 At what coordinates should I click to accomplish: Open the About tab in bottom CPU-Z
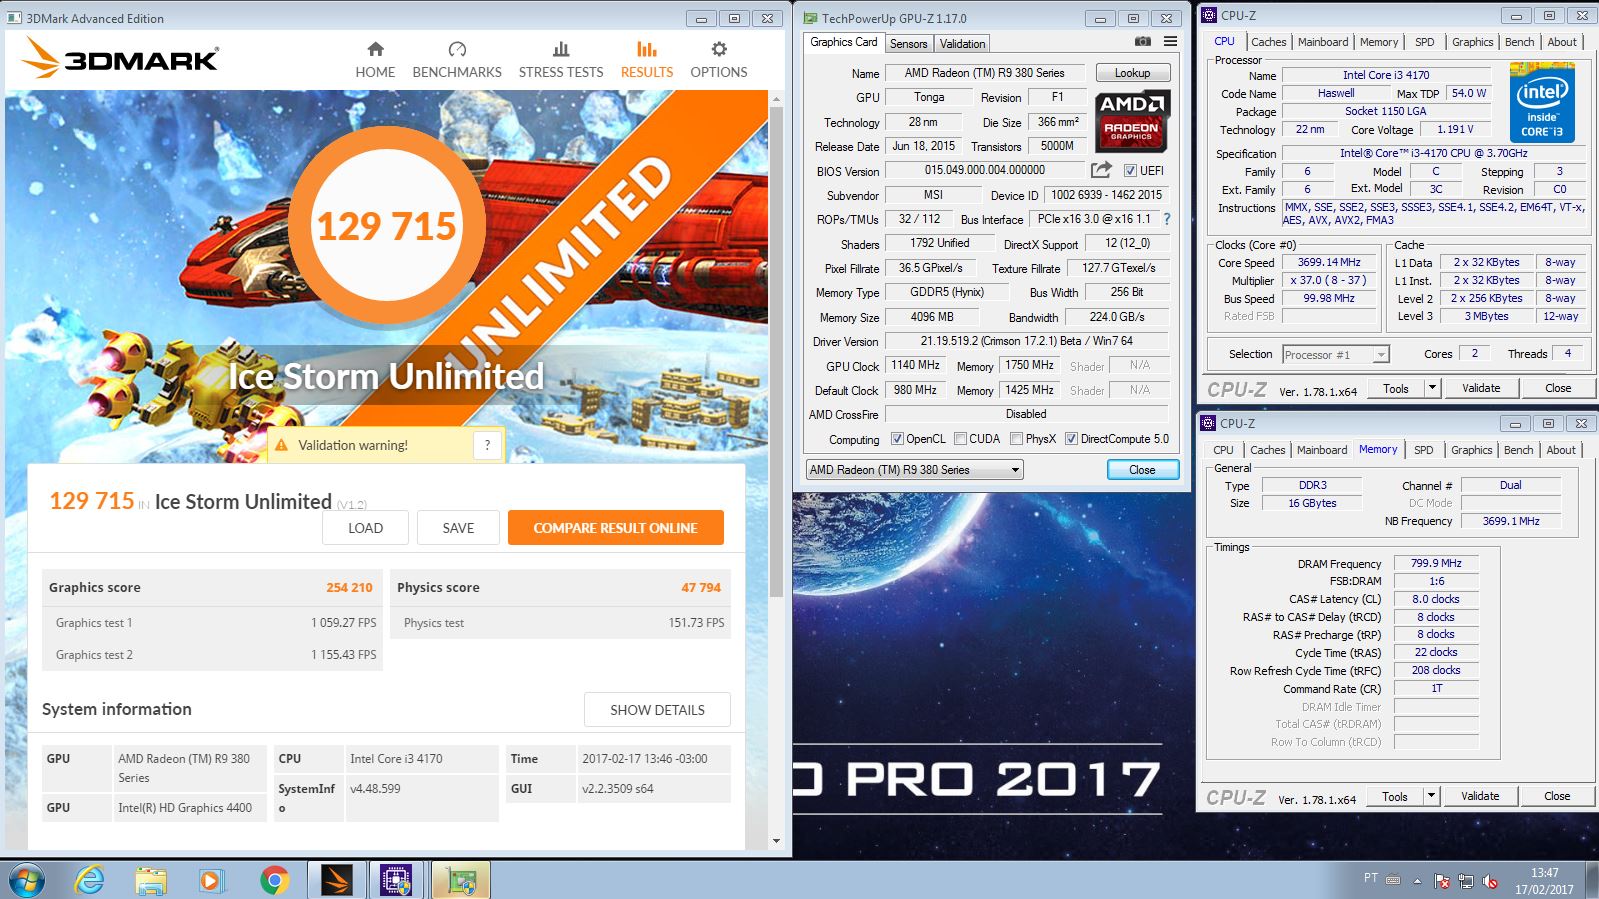pos(1560,450)
